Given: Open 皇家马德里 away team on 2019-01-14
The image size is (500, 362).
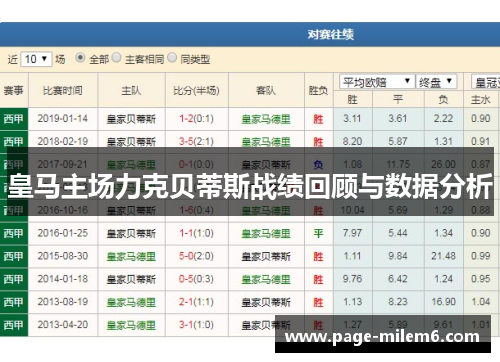Looking at the screenshot, I should pos(266,119).
